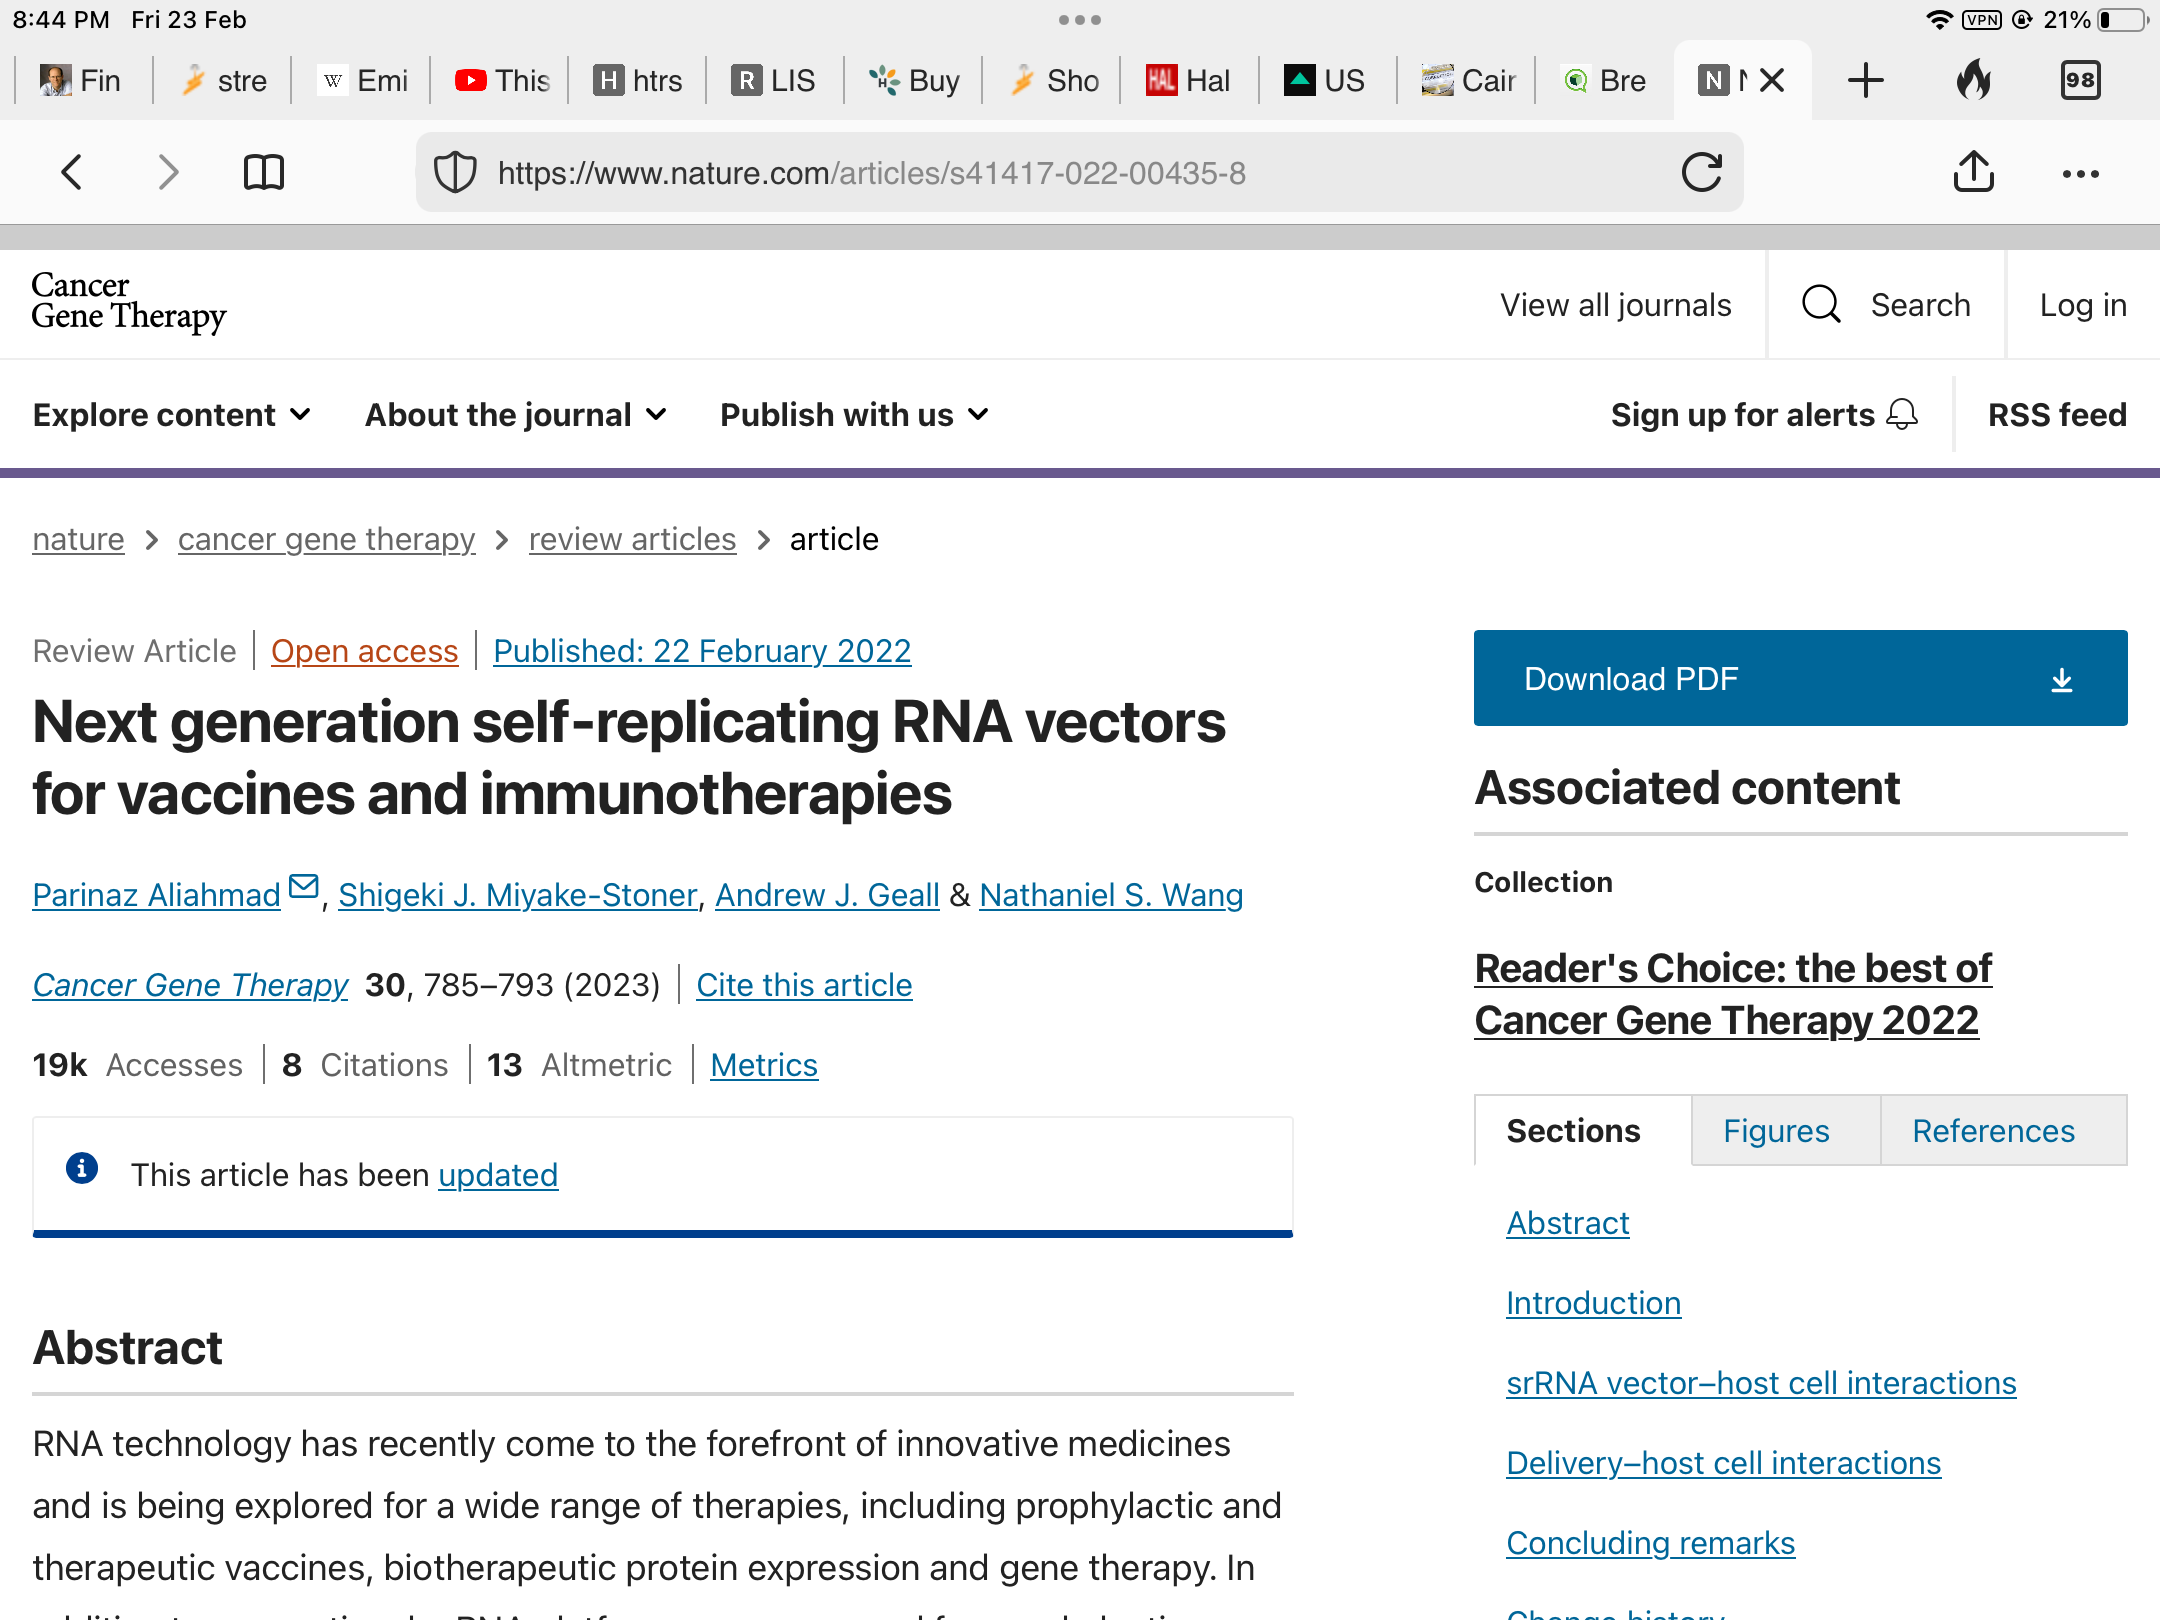The width and height of the screenshot is (2160, 1620).
Task: Select the Figures tab
Action: (x=1785, y=1130)
